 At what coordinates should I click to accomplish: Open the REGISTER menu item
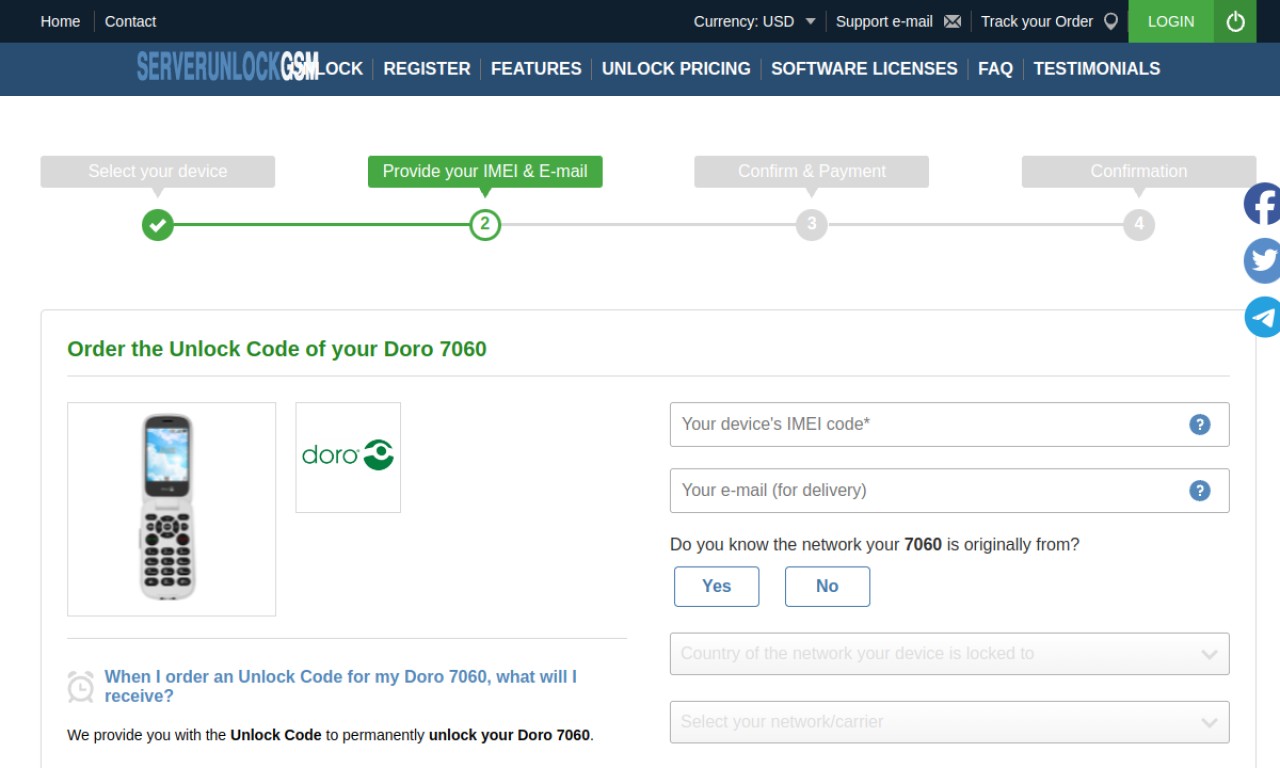click(x=427, y=68)
